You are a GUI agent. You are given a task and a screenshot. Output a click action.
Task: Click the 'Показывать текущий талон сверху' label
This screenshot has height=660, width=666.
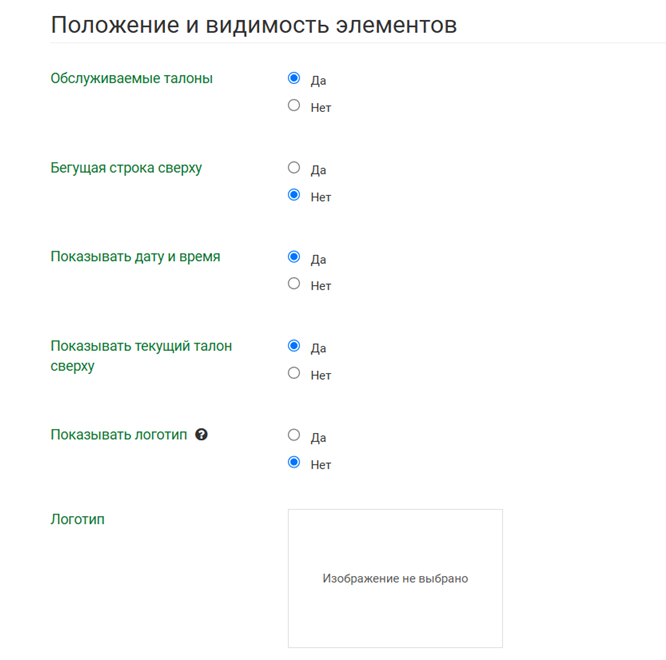[x=141, y=356]
